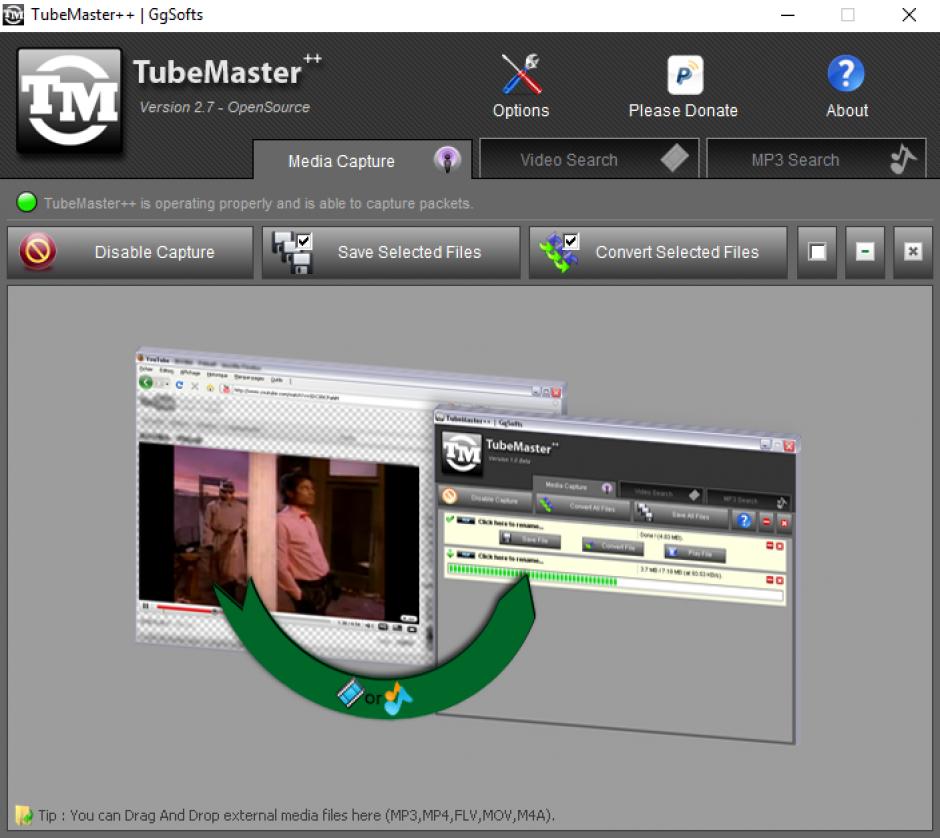Click the Video Search diamond icon
The height and width of the screenshot is (838, 940).
[x=674, y=158]
